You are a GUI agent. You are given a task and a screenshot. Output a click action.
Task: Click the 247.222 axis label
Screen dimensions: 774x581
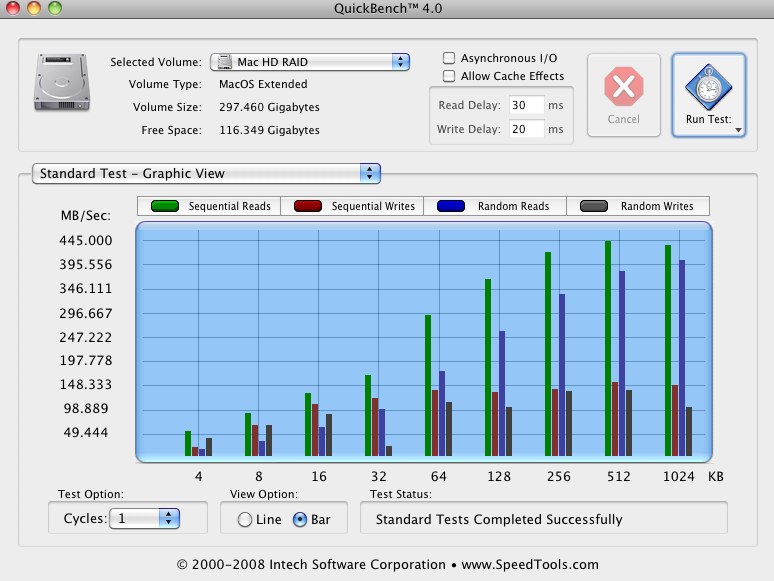point(86,337)
